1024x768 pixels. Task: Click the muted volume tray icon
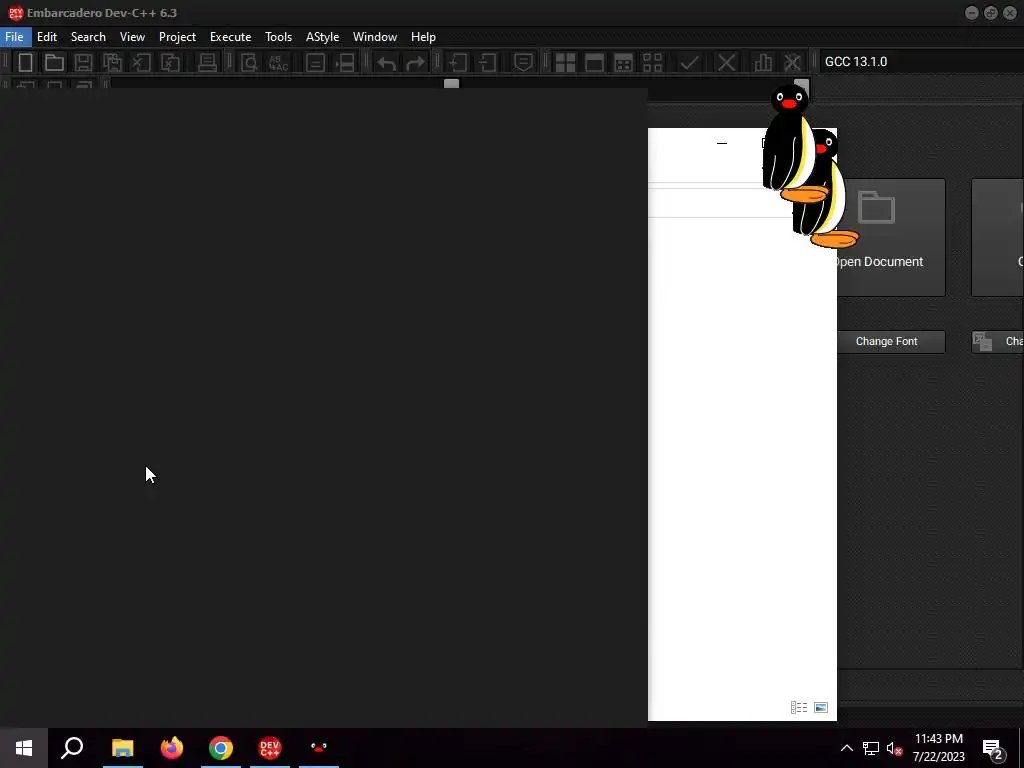pyautogui.click(x=895, y=748)
